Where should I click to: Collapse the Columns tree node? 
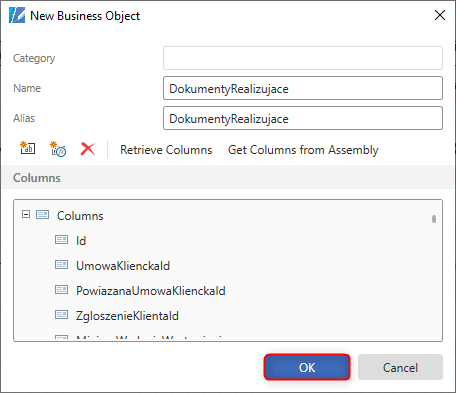(x=26, y=214)
